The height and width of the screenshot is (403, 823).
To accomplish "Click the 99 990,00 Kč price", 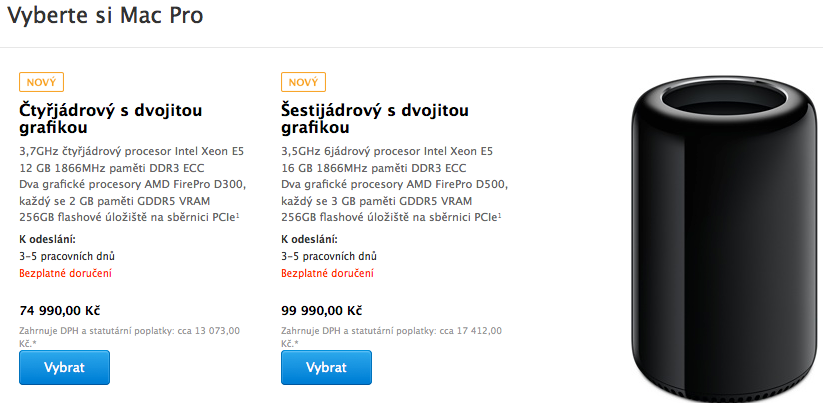I will click(322, 310).
